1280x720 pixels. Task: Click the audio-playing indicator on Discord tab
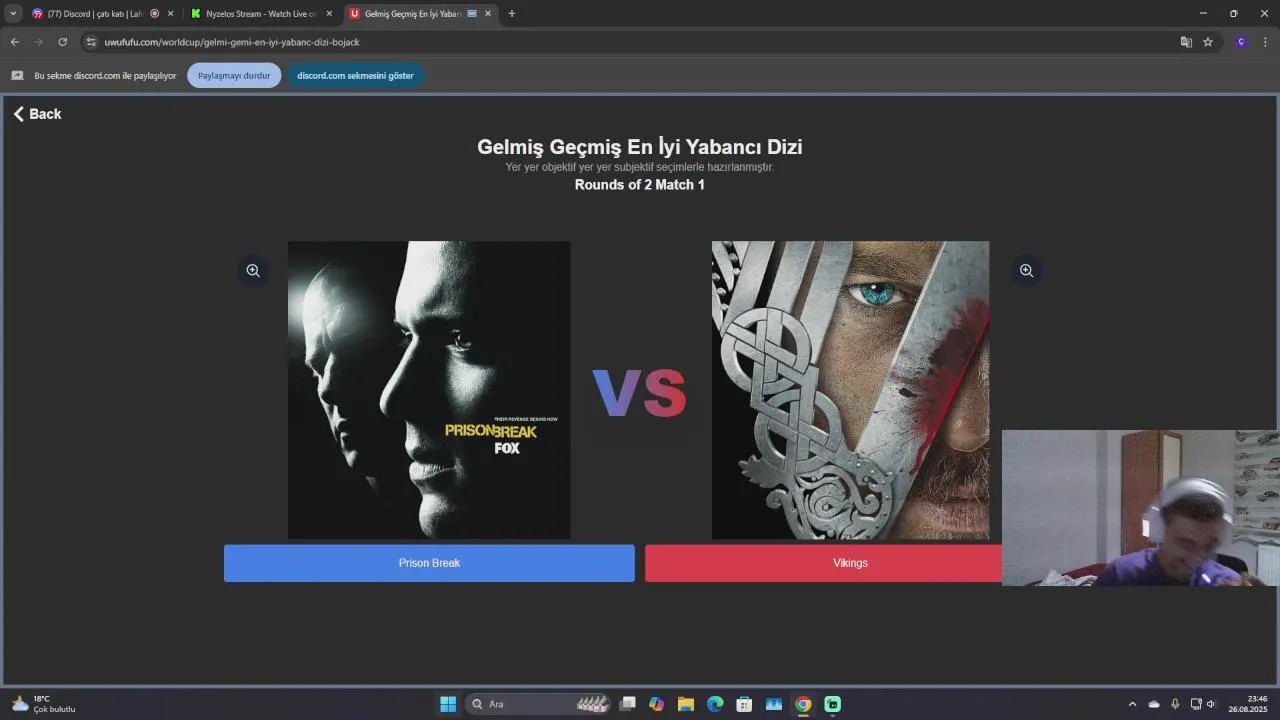[x=154, y=14]
